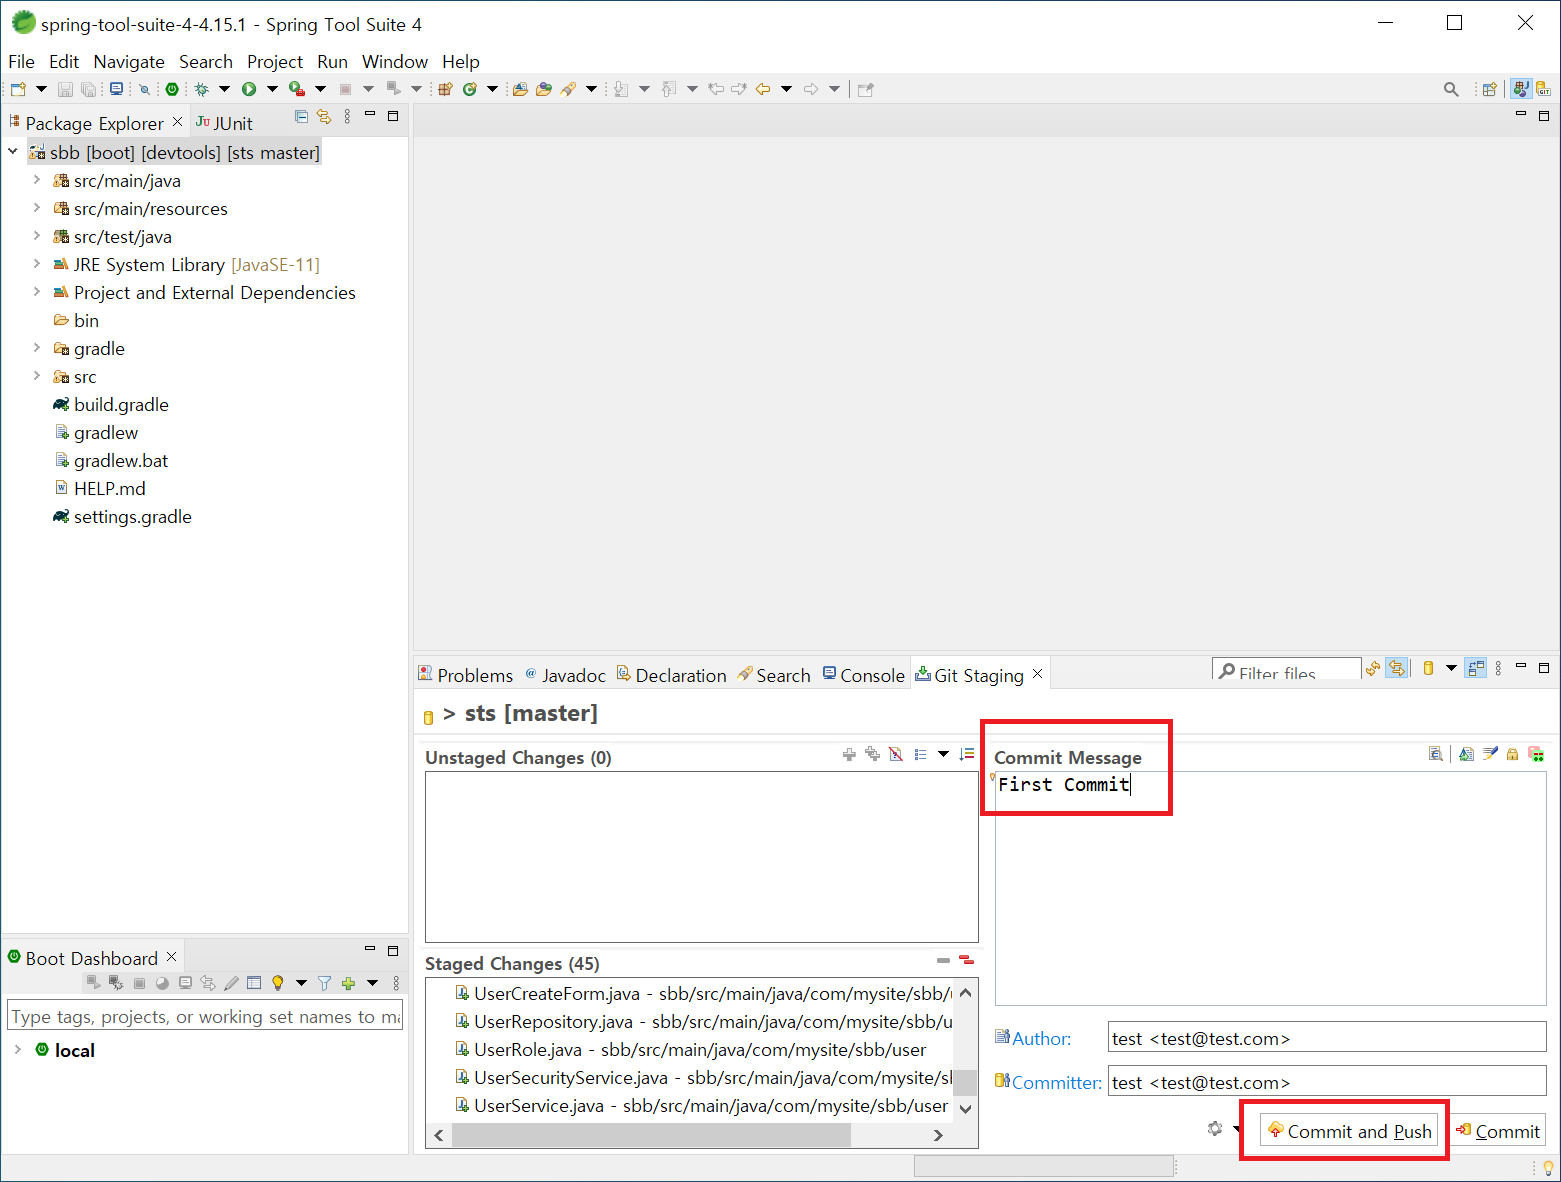1561x1182 pixels.
Task: Open the repository selection dropdown in Git Staging
Action: [x=1451, y=668]
